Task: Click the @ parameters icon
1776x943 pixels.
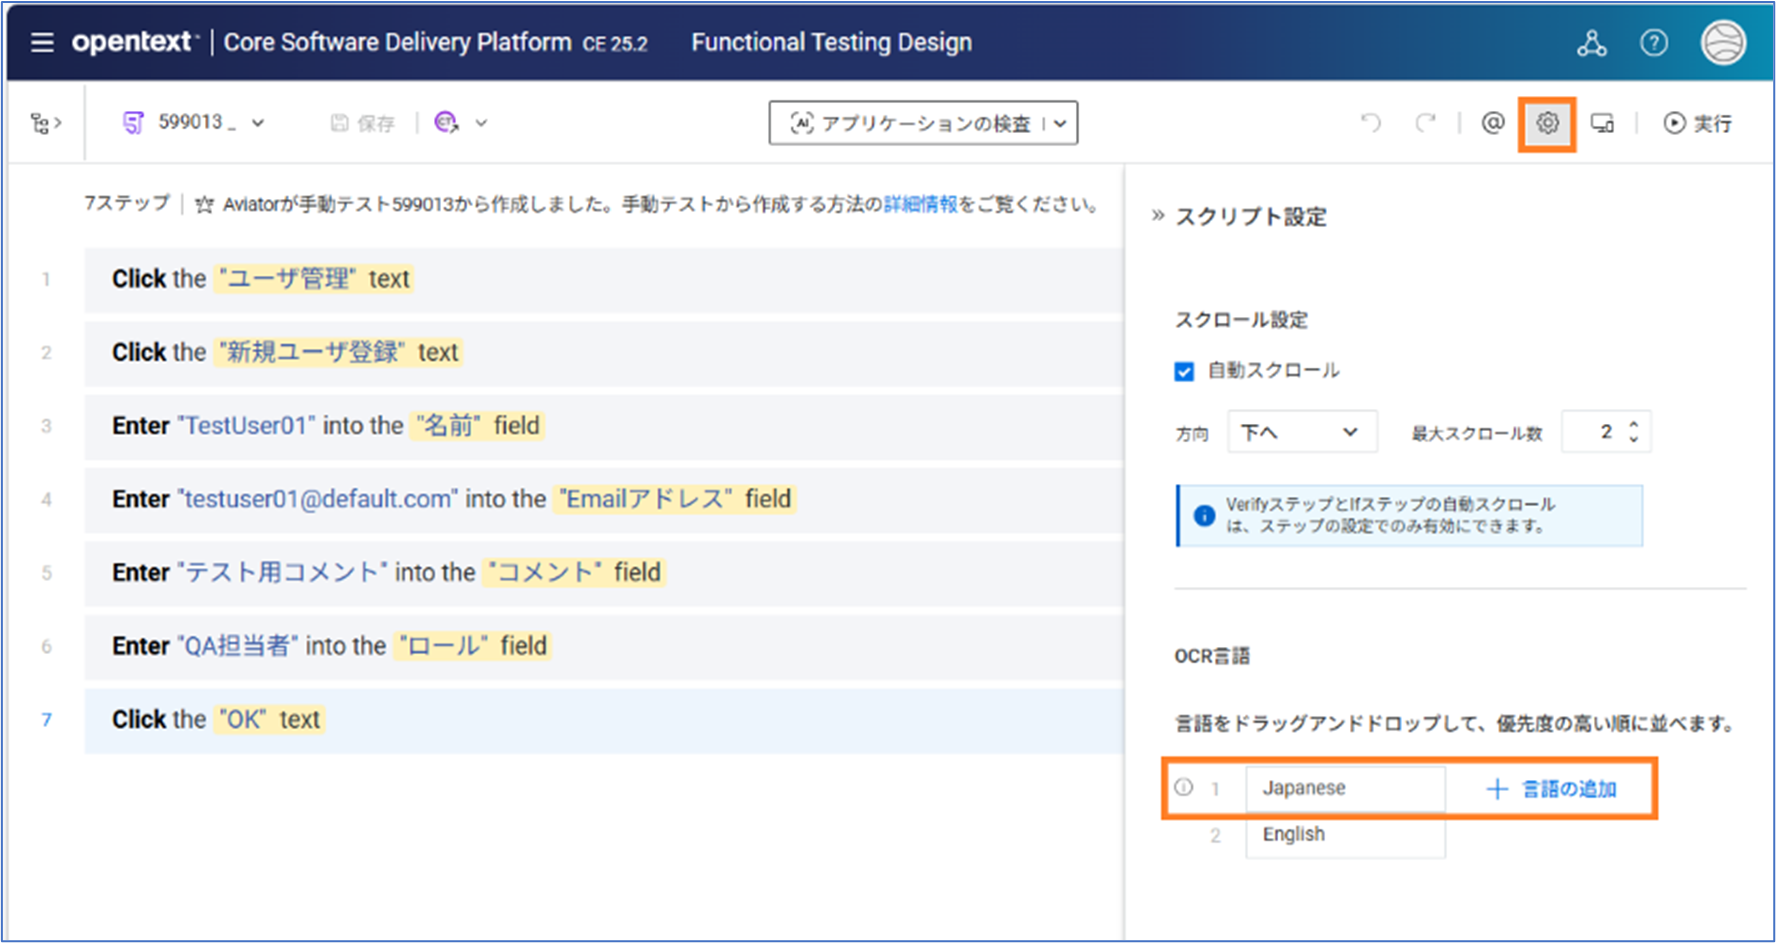Action: (1492, 123)
